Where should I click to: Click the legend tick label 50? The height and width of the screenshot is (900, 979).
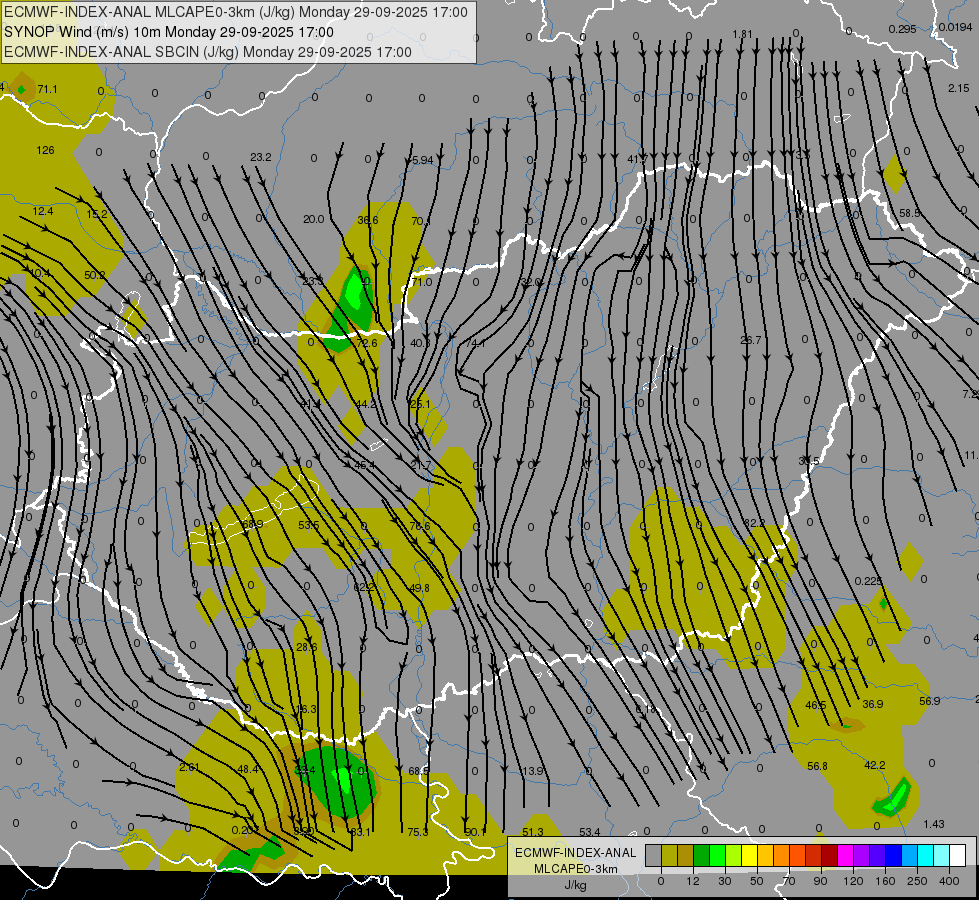tap(757, 881)
